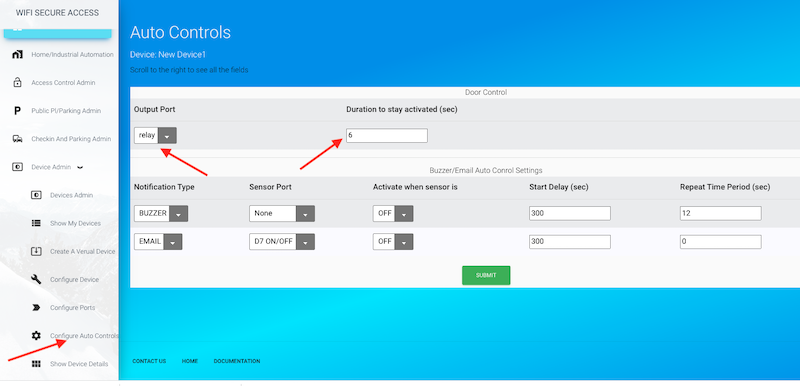Click the BUZZER row Start Delay field

(x=570, y=213)
